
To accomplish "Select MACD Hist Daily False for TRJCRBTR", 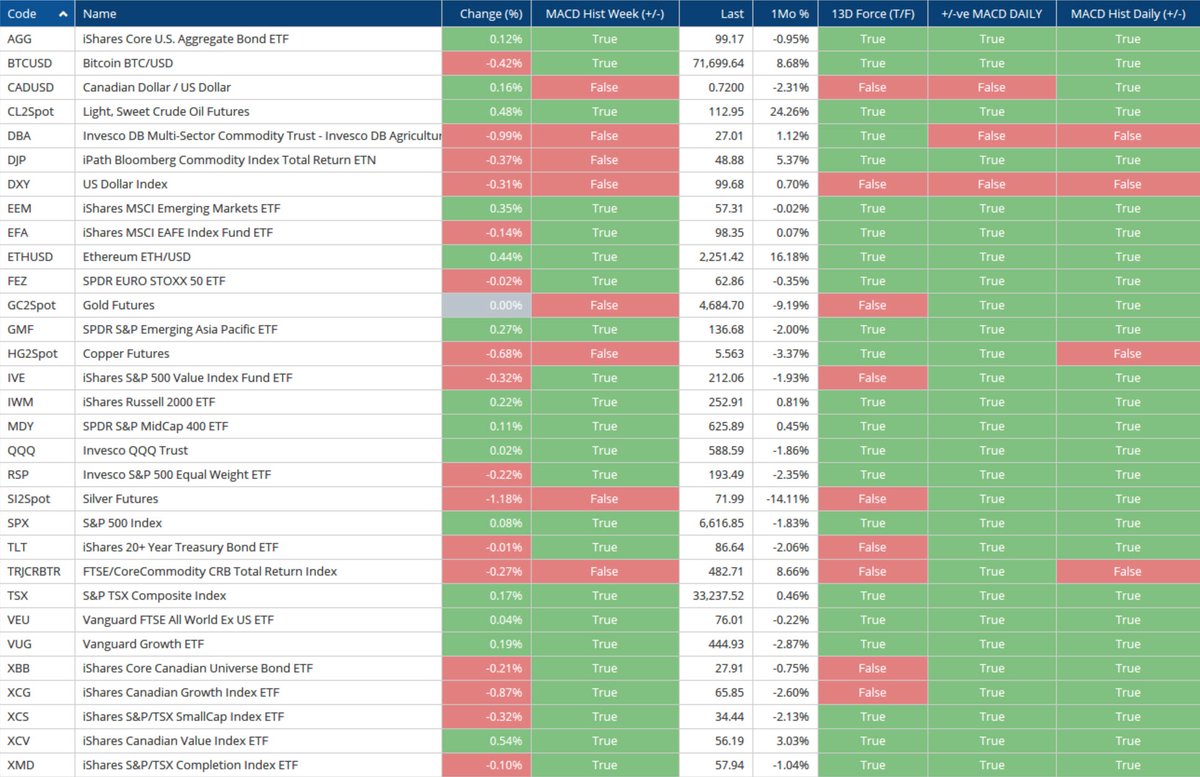I will pyautogui.click(x=1127, y=571).
